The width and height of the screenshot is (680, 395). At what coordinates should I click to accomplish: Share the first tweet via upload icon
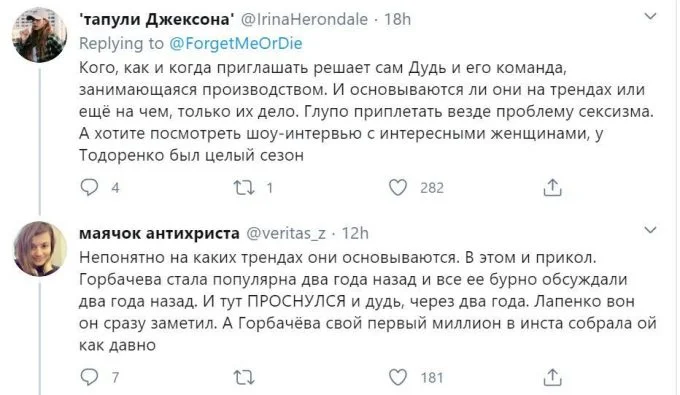552,187
